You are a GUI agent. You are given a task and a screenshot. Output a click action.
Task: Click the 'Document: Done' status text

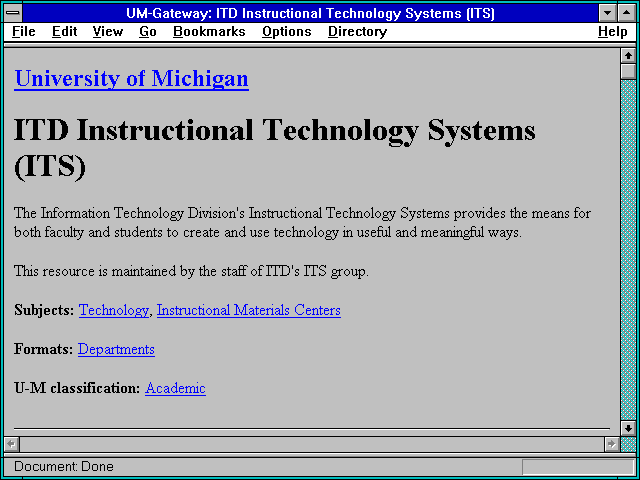[x=64, y=467]
